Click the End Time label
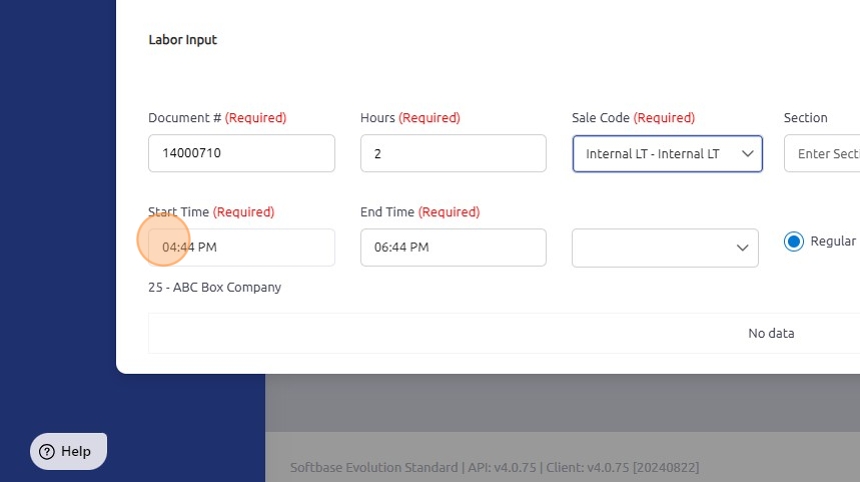Viewport: 860px width, 482px height. click(387, 212)
